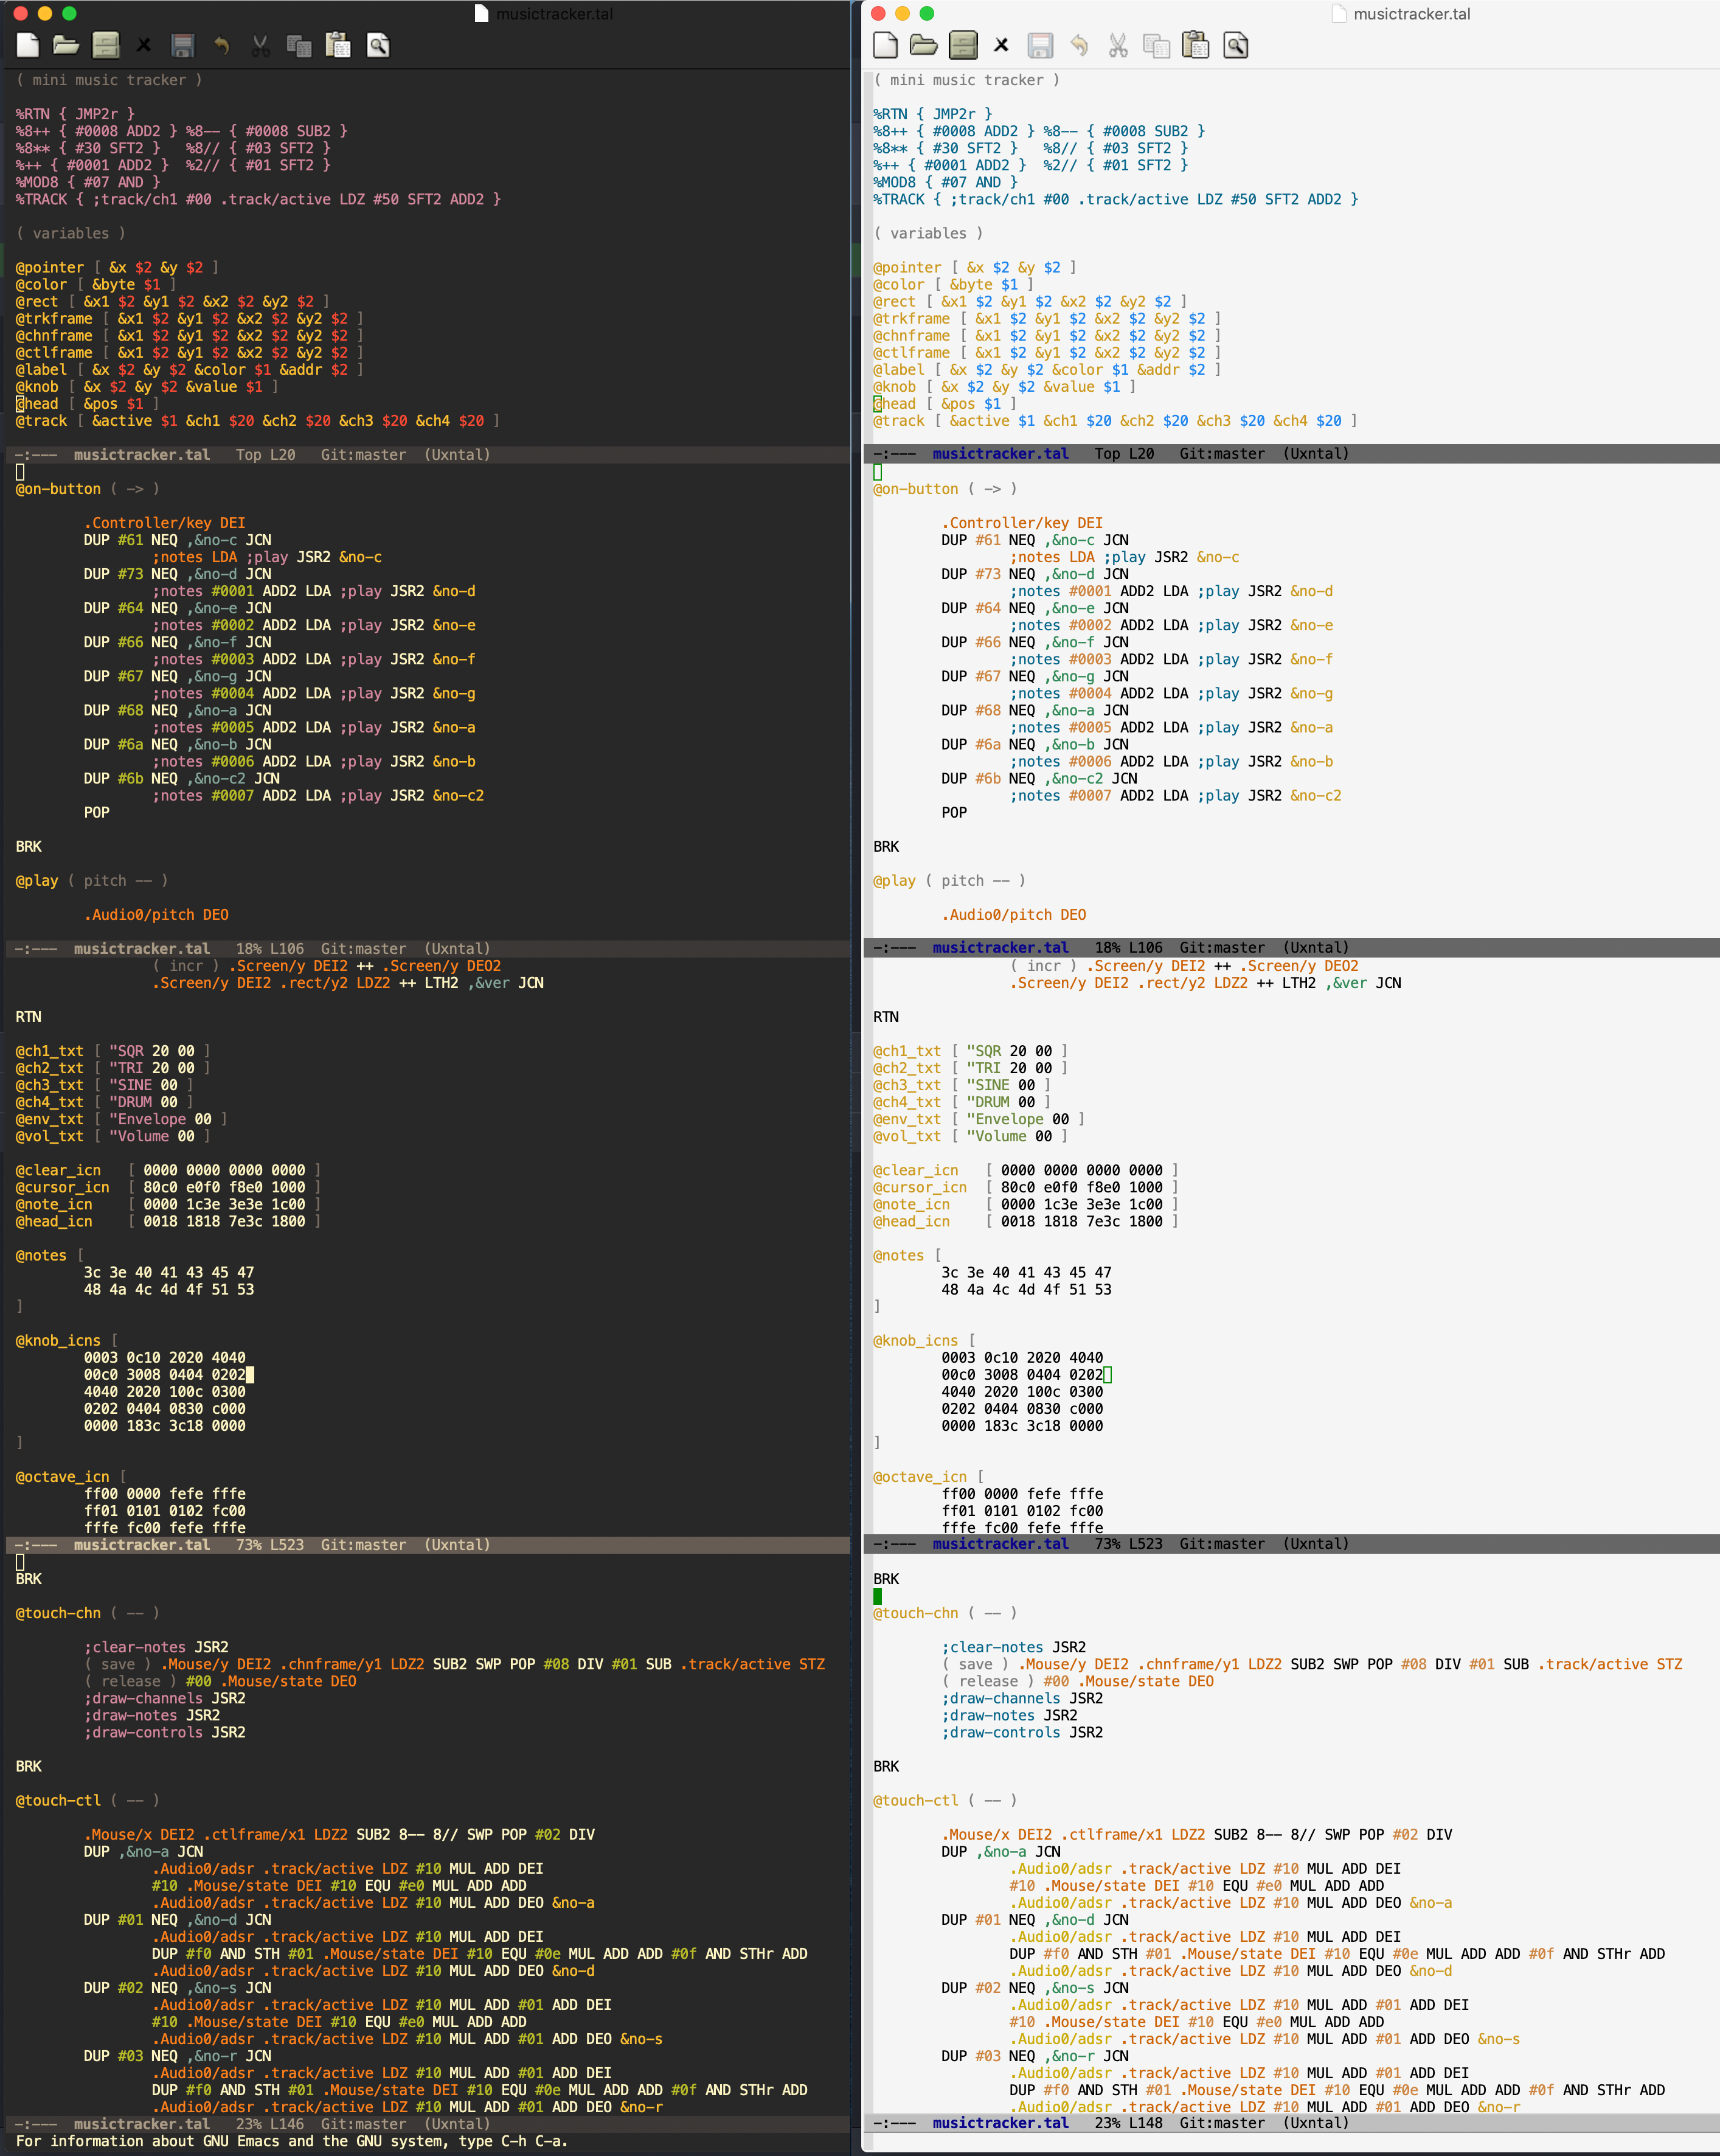Viewport: 1720px width, 2156px height.
Task: Click Search magnifier icon in light window
Action: pyautogui.click(x=1236, y=45)
